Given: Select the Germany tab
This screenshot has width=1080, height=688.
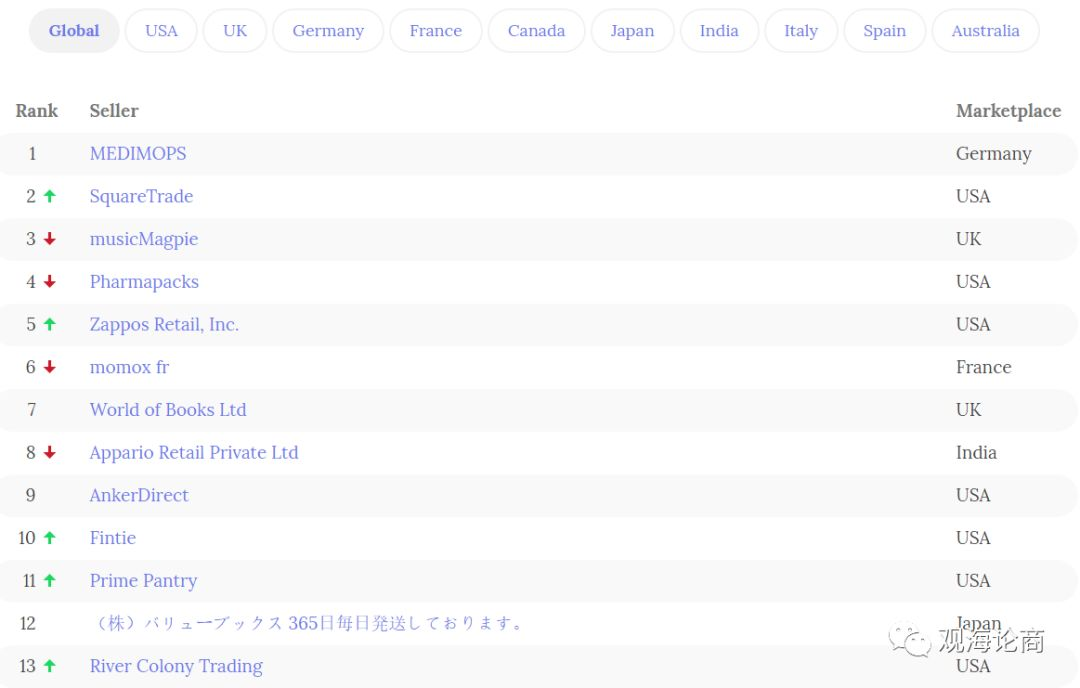Looking at the screenshot, I should [x=328, y=31].
